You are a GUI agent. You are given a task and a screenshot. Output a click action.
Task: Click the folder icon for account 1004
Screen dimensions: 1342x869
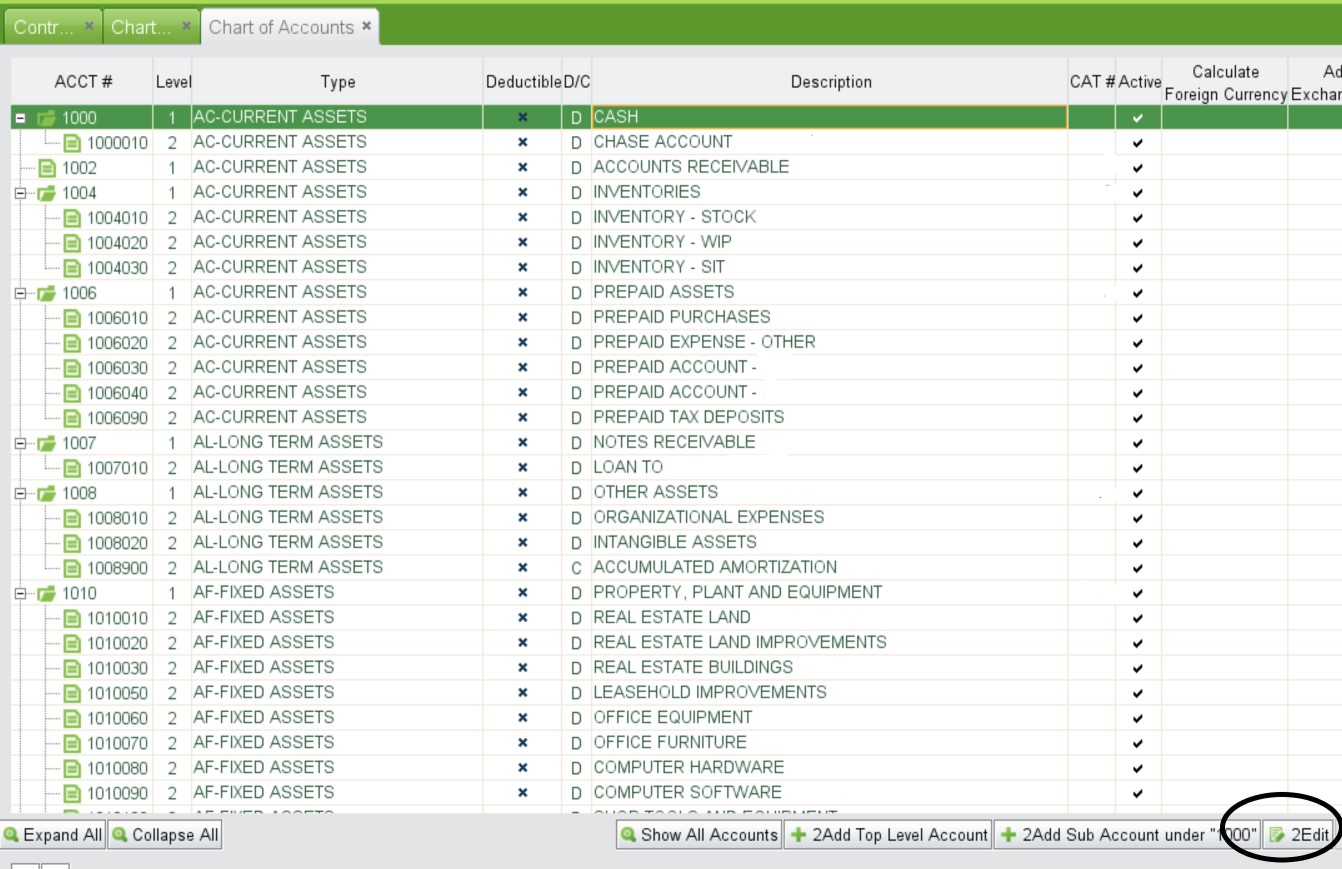pyautogui.click(x=47, y=193)
